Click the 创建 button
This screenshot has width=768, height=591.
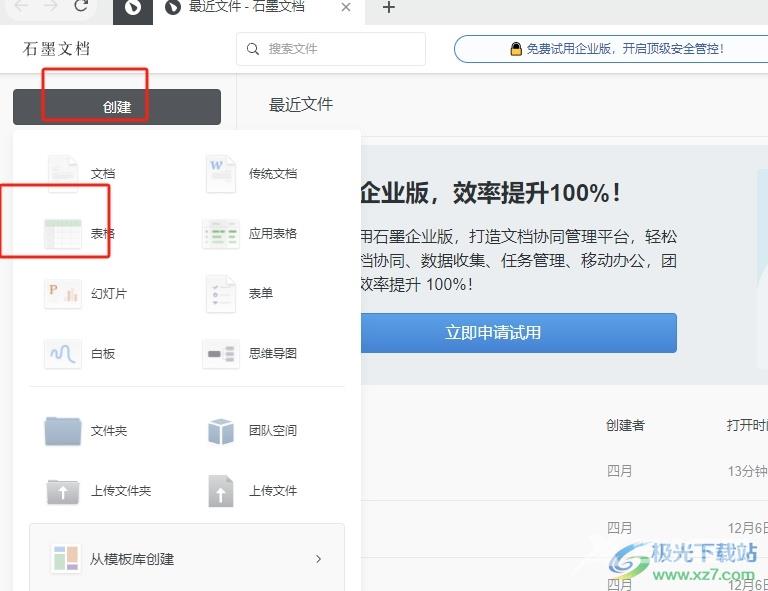coord(117,107)
